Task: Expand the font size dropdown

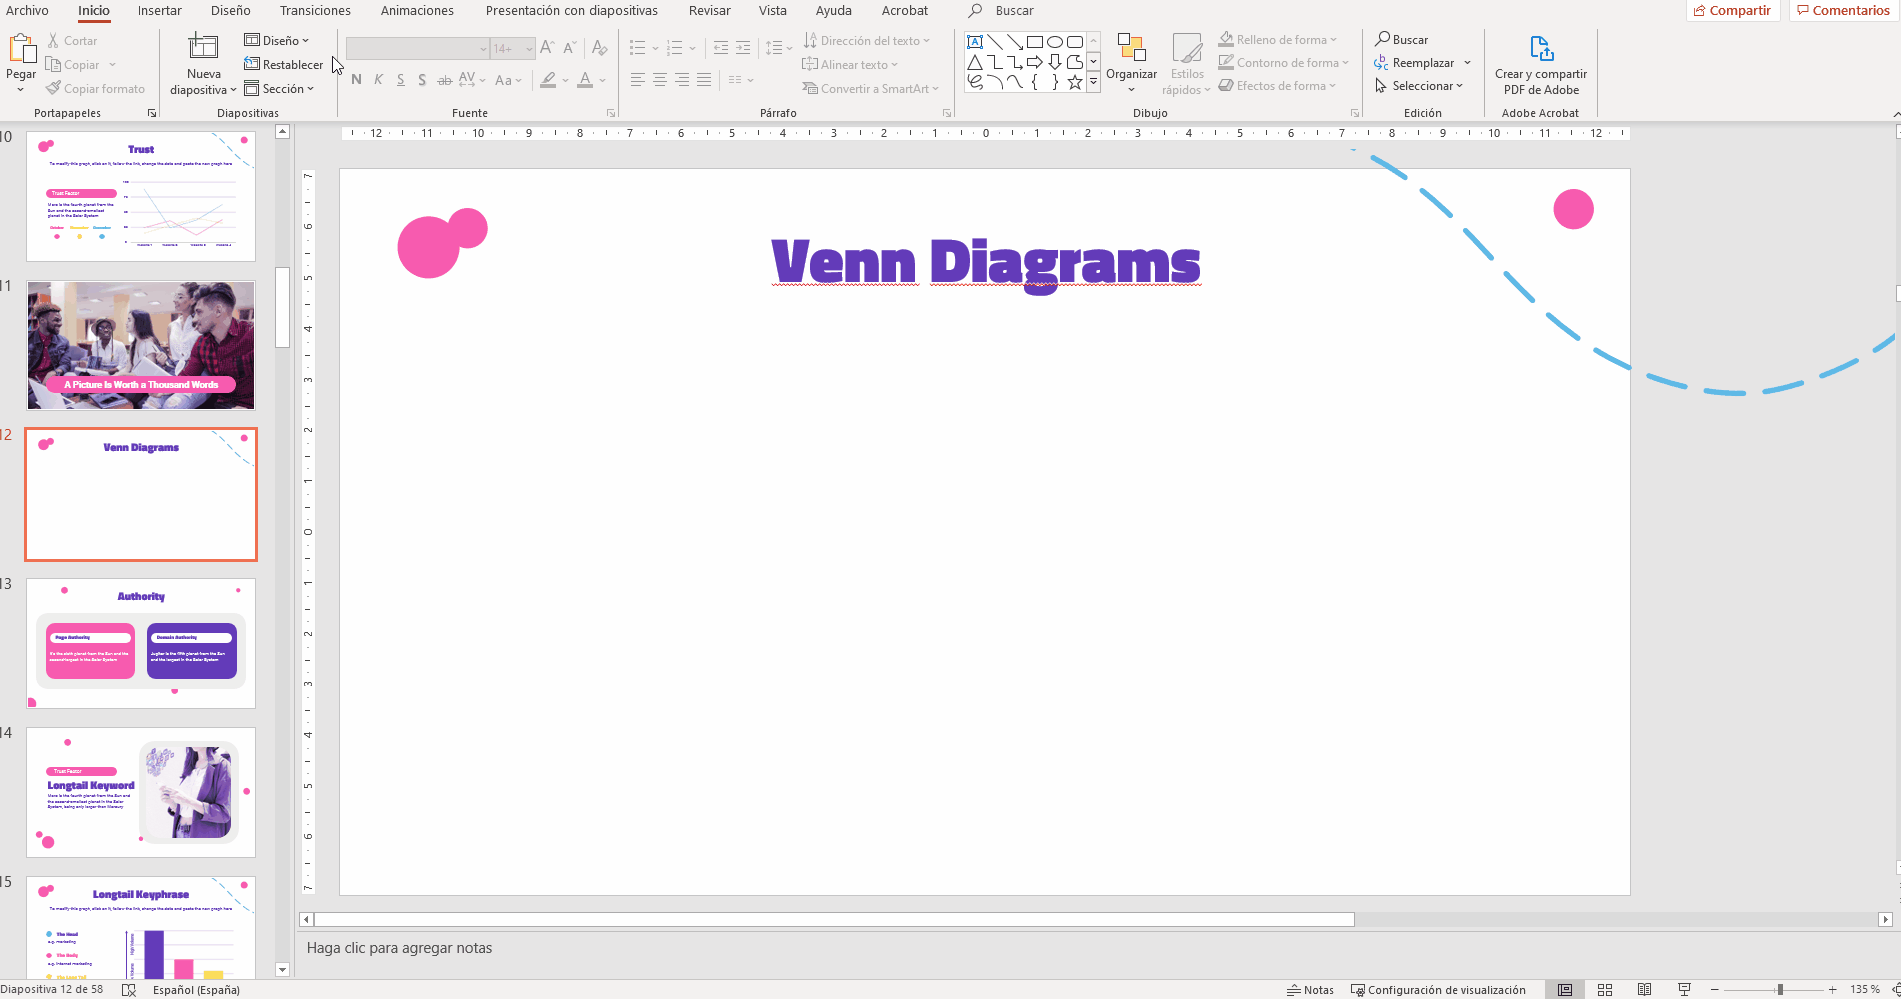Action: [529, 48]
